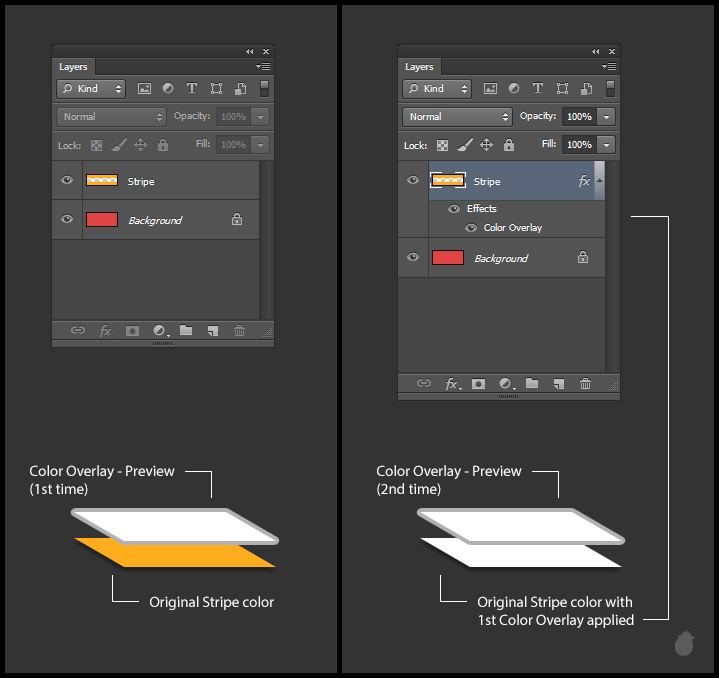
Task: Click the Effects label under the Stripe layer
Action: click(482, 209)
